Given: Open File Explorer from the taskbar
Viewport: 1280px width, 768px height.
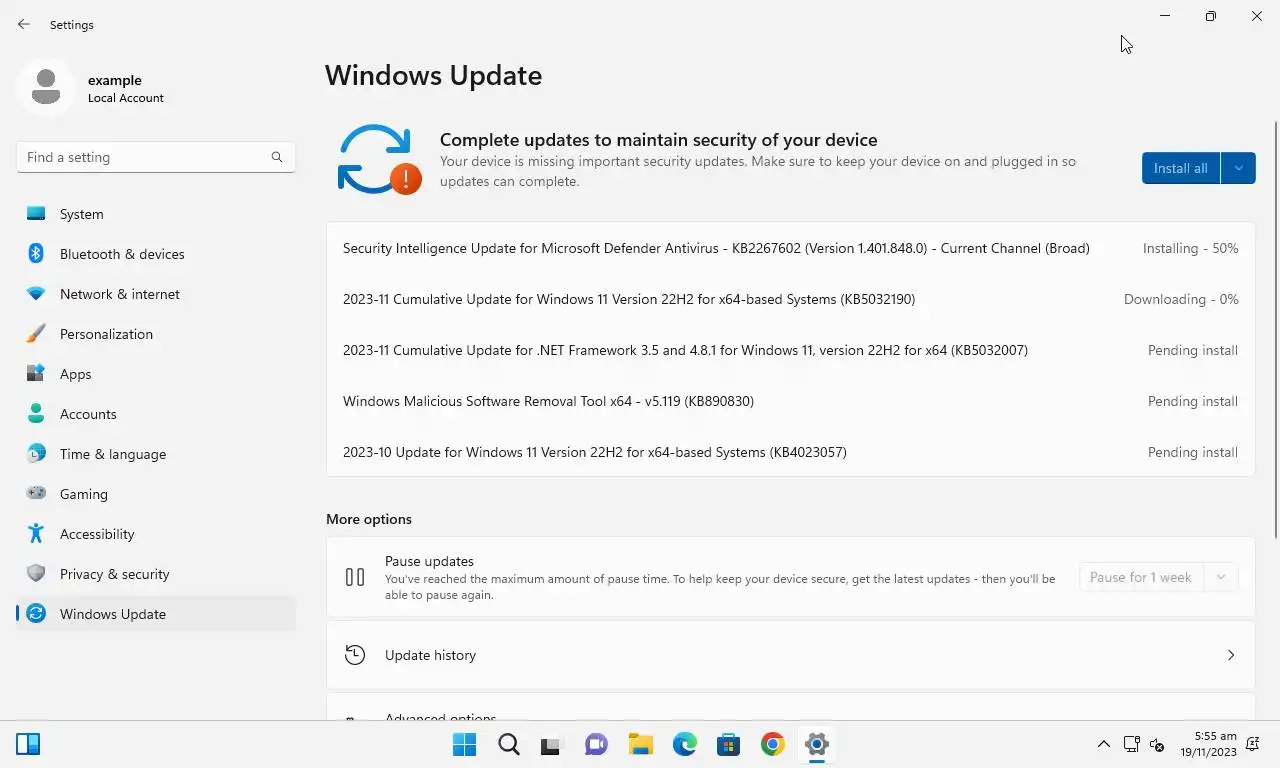Looking at the screenshot, I should click(641, 744).
